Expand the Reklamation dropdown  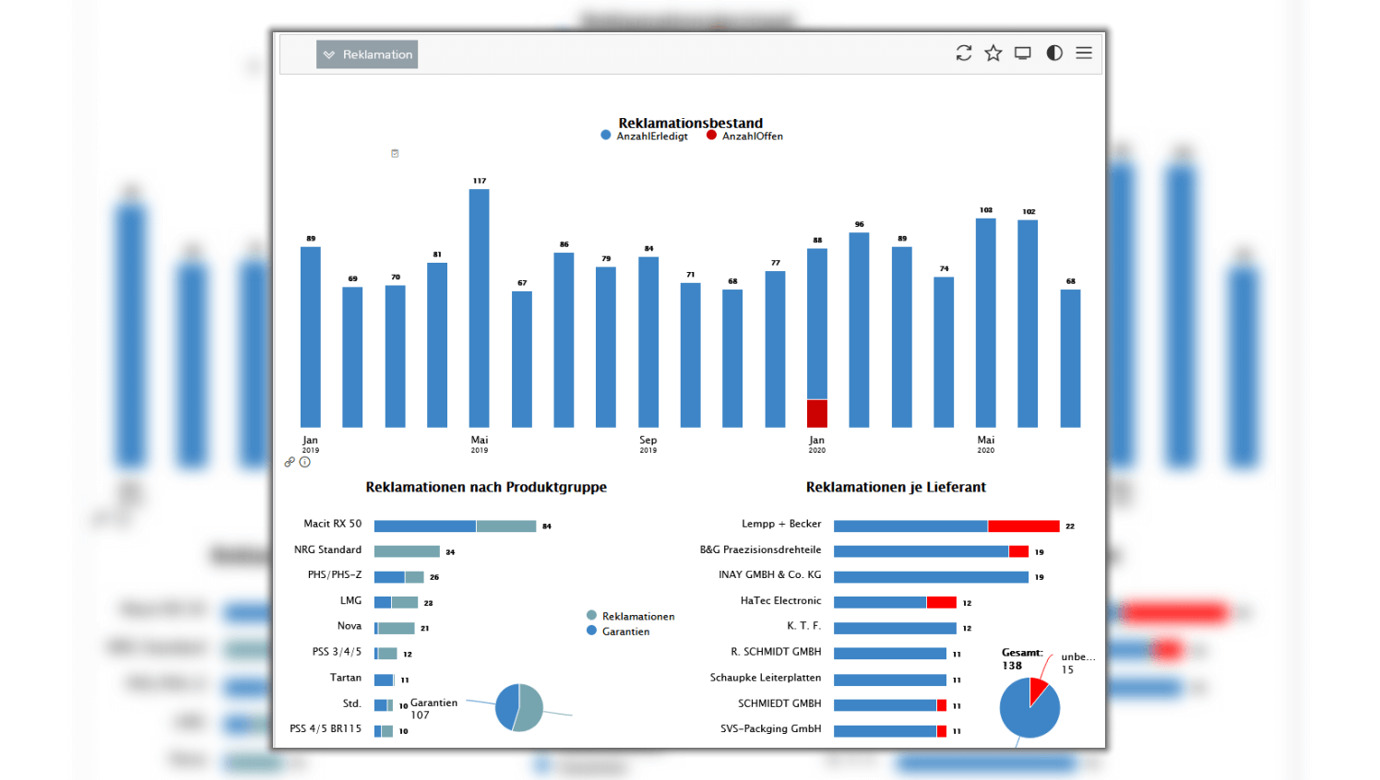367,55
